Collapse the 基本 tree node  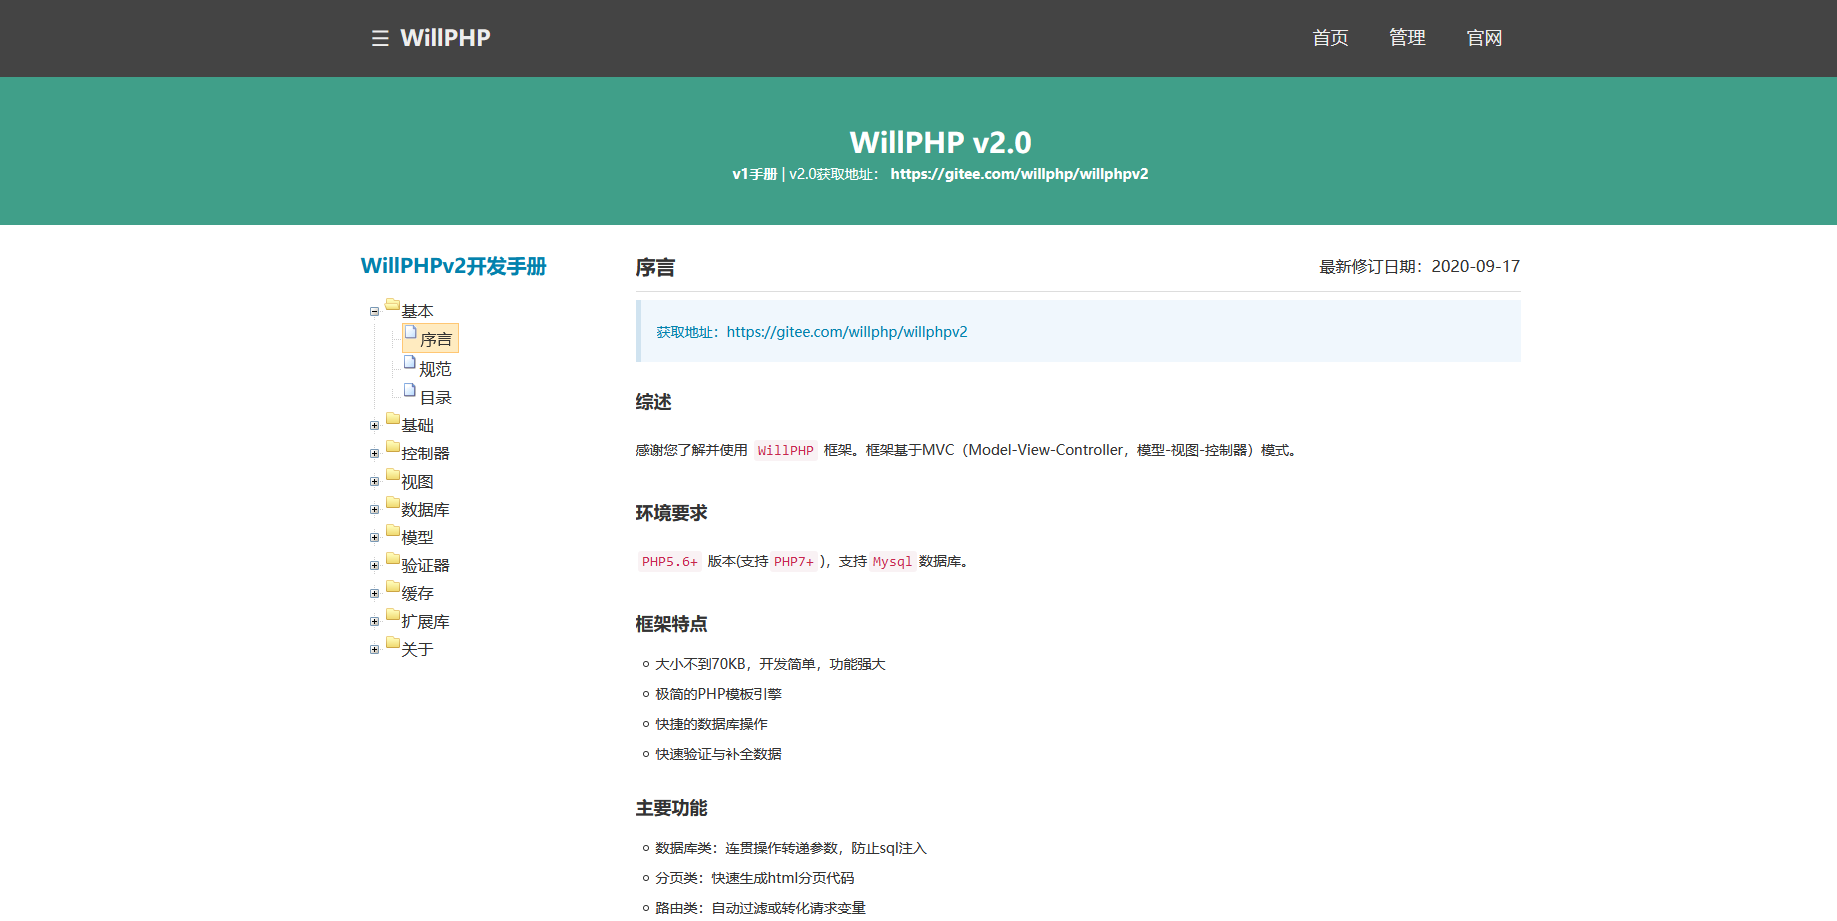375,312
